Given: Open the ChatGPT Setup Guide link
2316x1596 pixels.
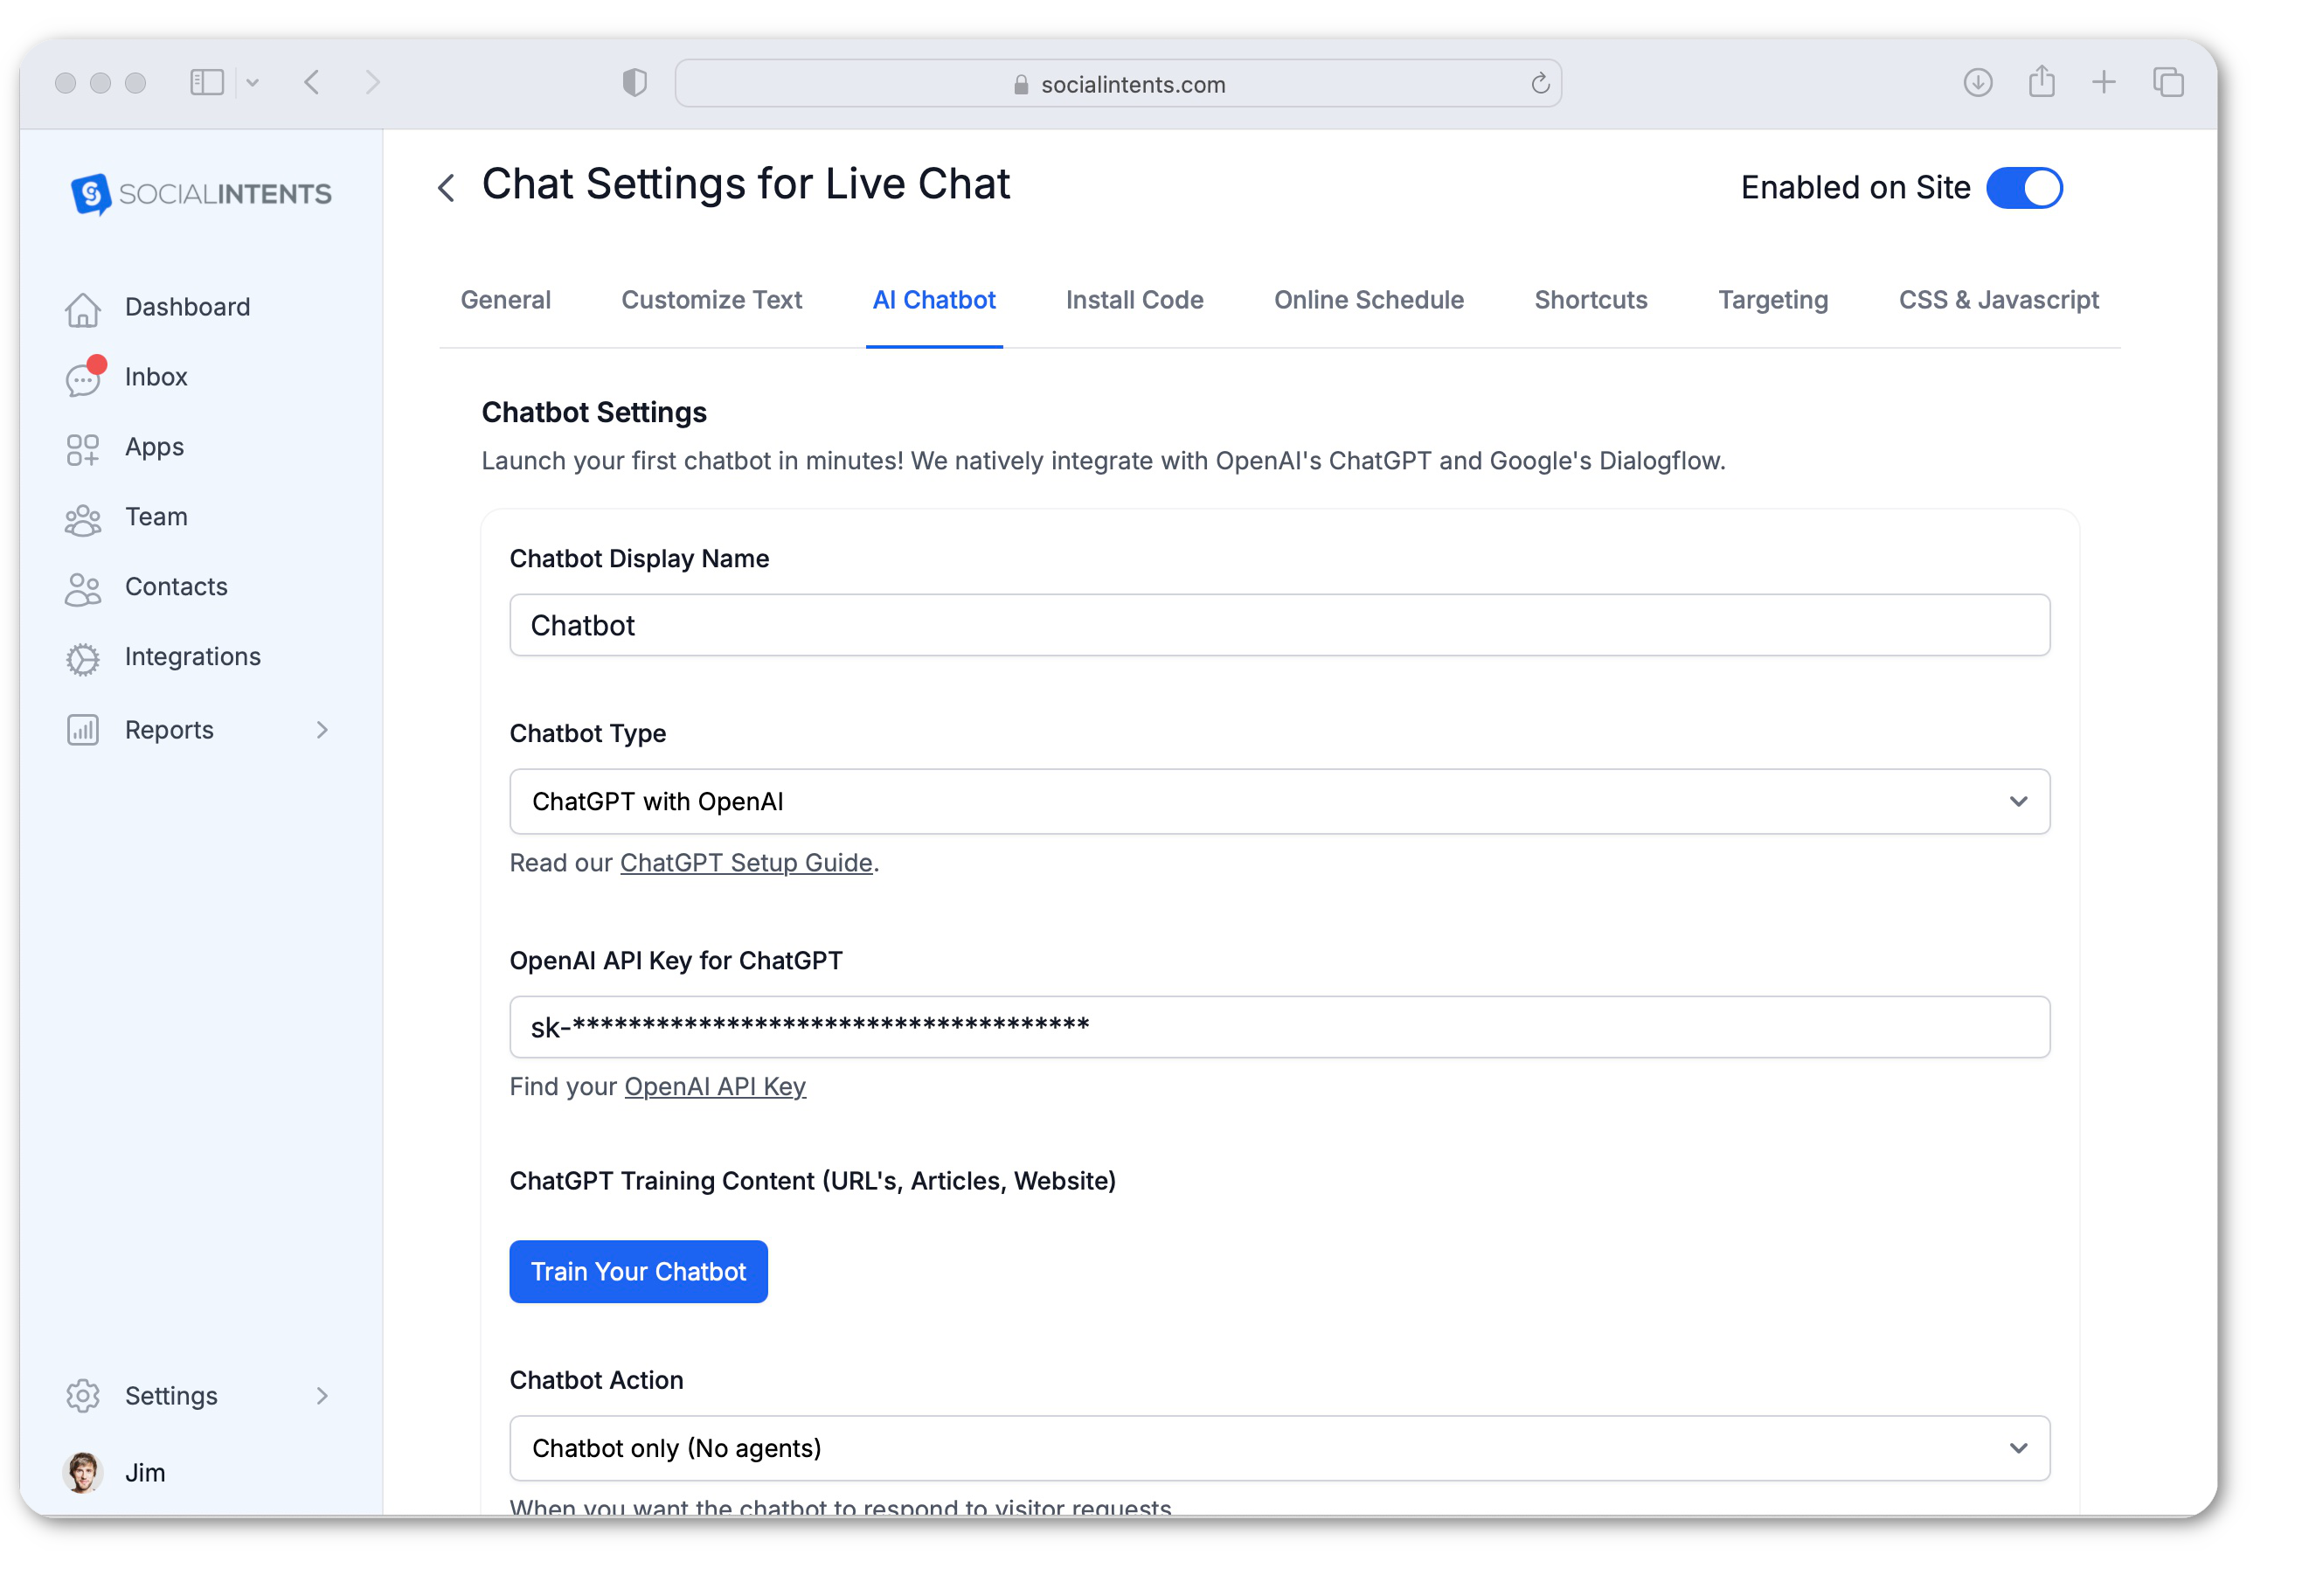Looking at the screenshot, I should [745, 862].
